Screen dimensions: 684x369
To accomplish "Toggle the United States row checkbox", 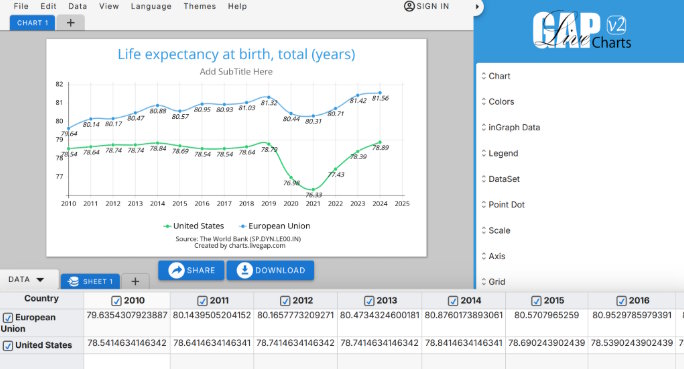I will pos(8,346).
